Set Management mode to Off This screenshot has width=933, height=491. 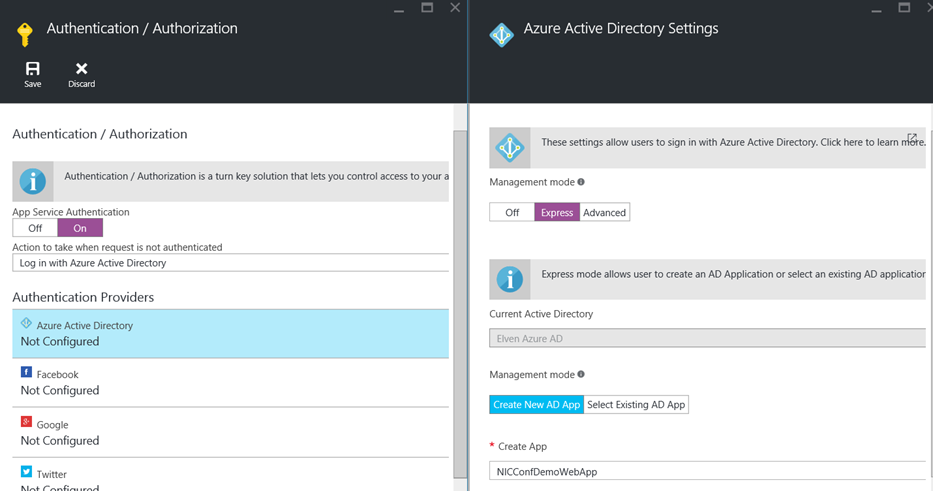point(512,212)
